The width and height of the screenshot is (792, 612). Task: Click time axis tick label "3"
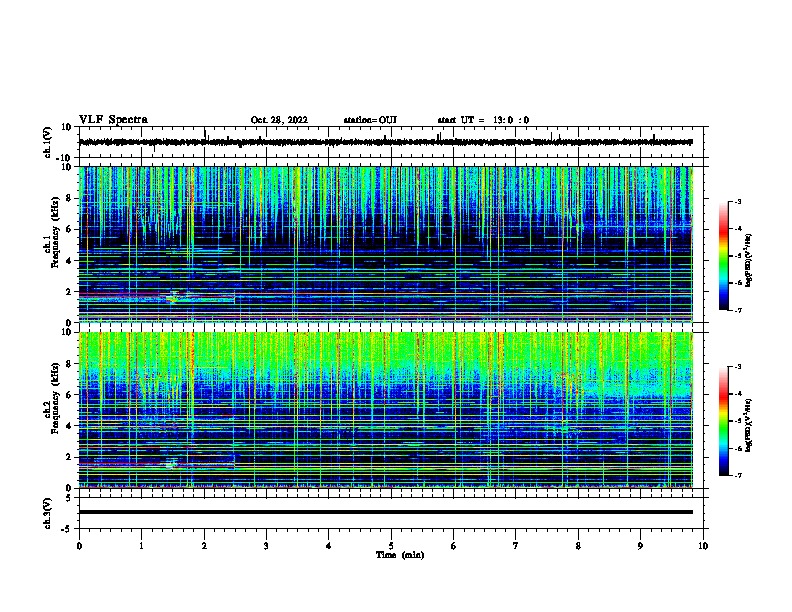pos(266,546)
